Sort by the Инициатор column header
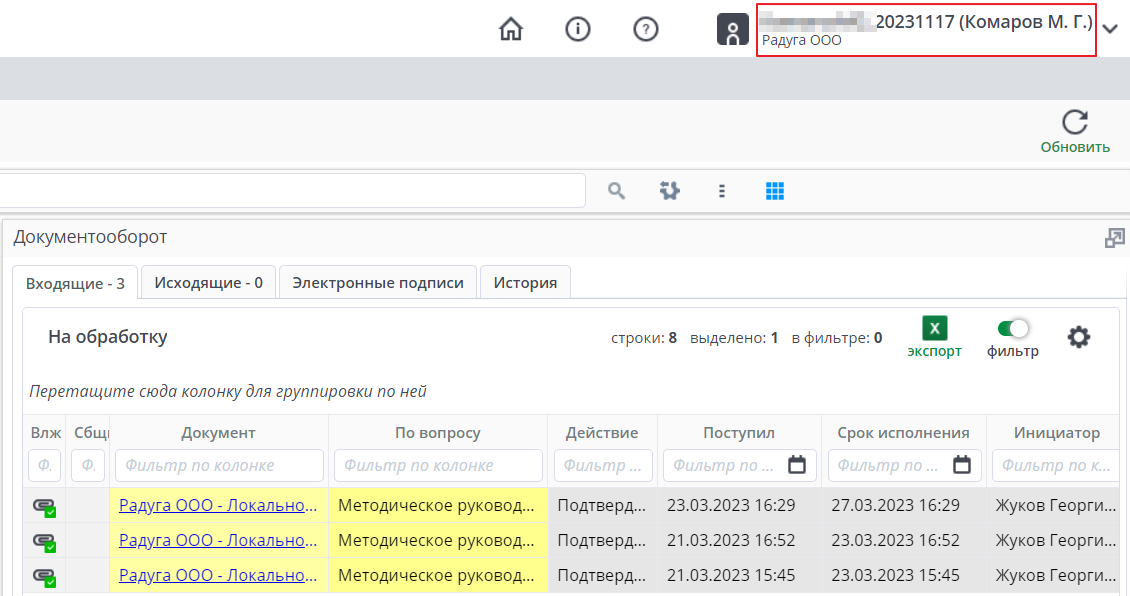Screen dimensions: 1130x596 [x=1057, y=433]
